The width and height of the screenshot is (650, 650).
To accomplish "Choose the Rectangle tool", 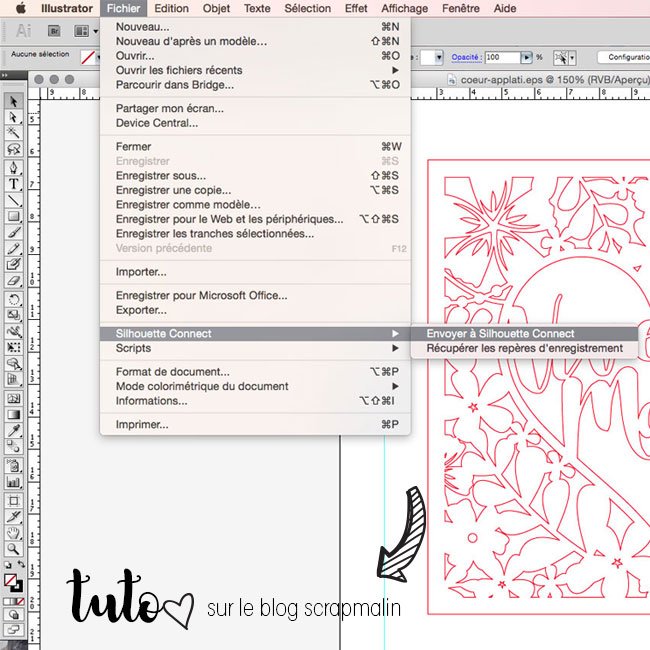I will 13,216.
